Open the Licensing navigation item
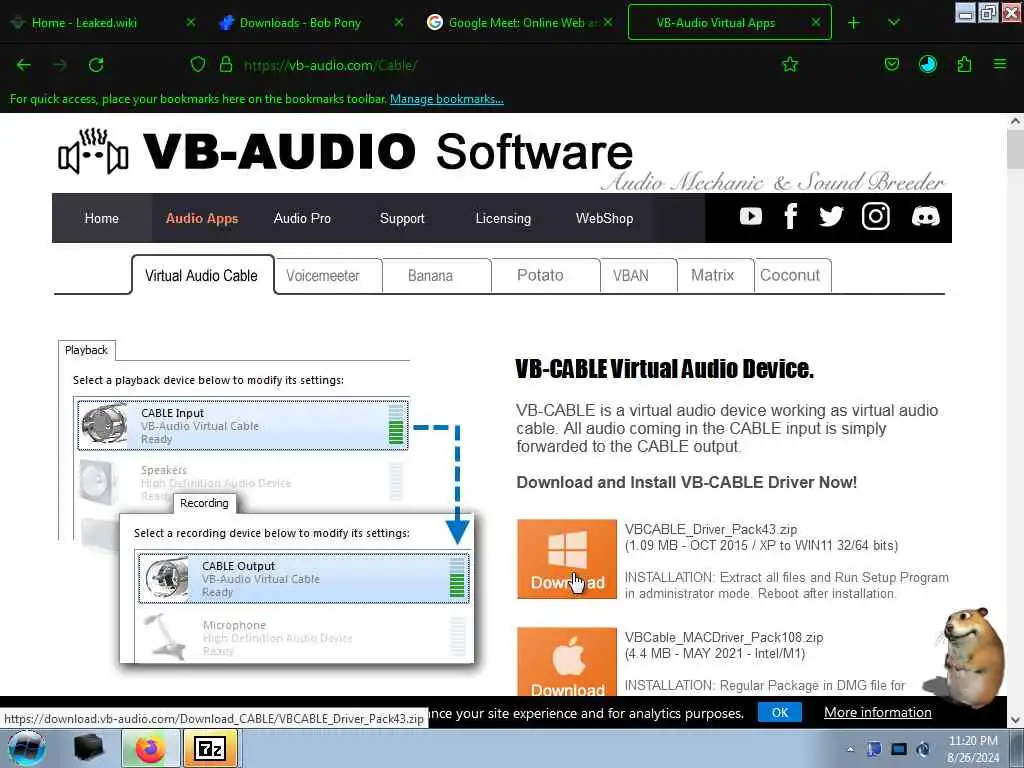The image size is (1024, 768). coord(503,218)
